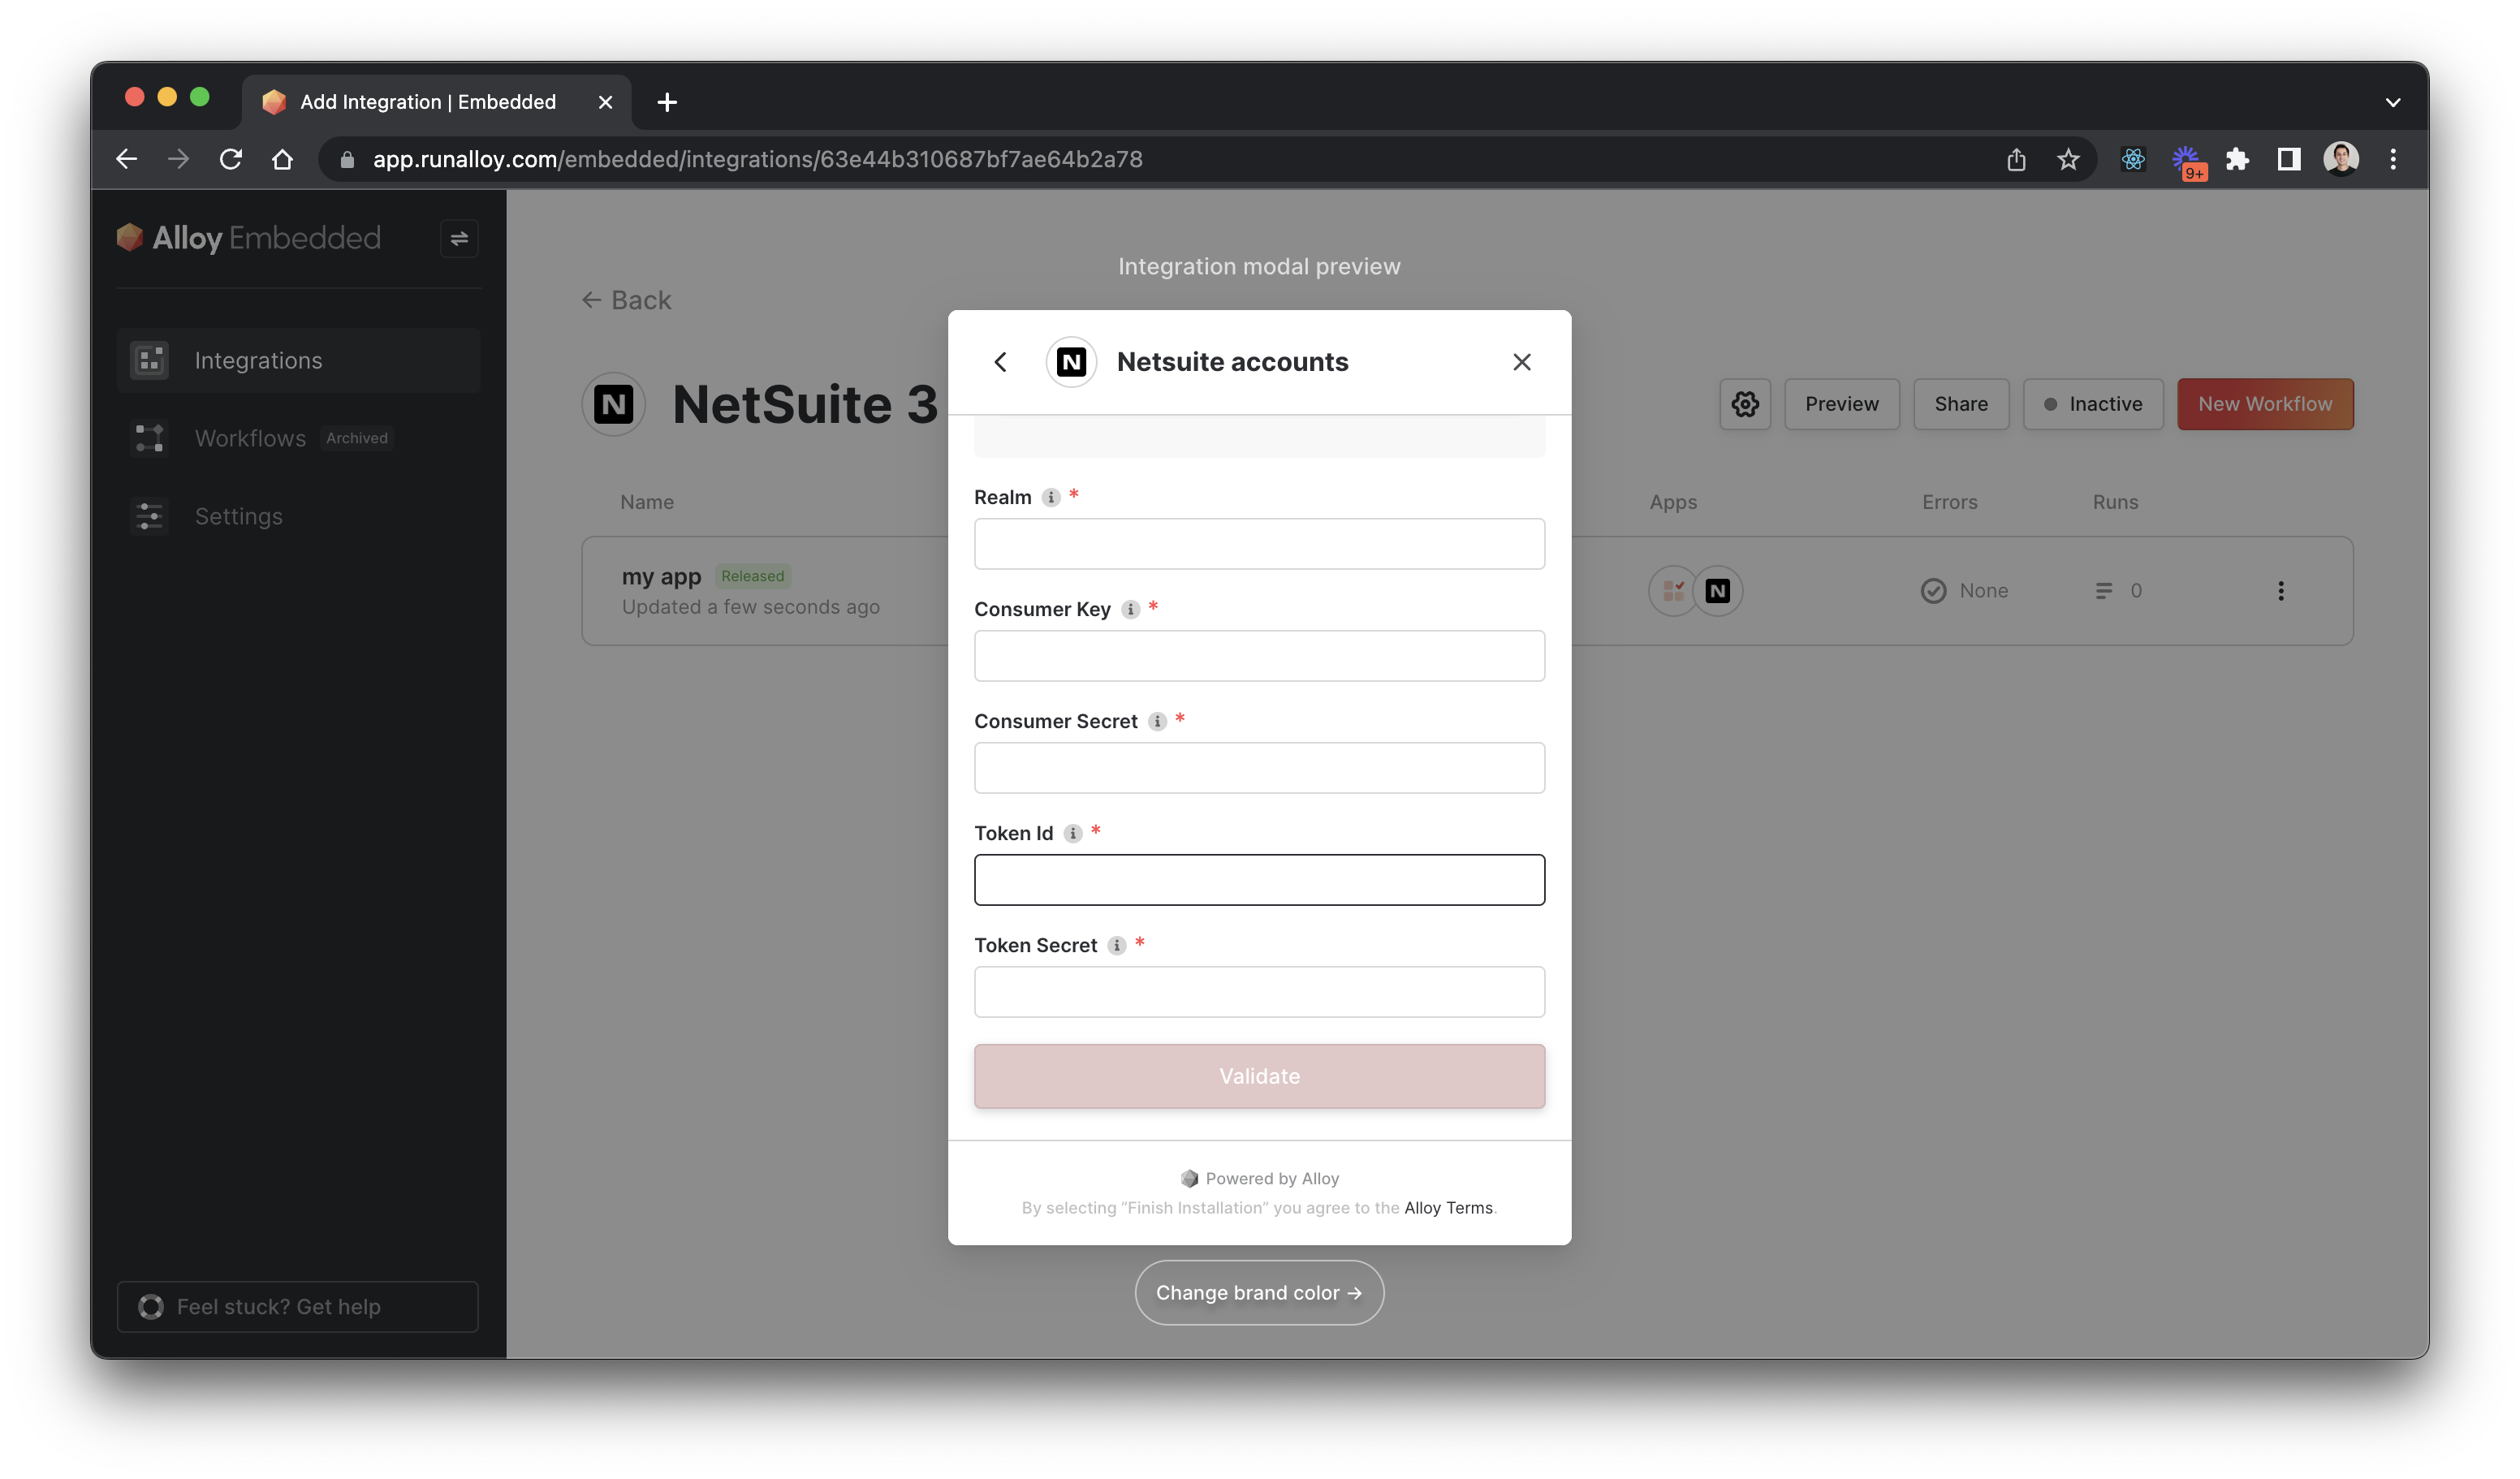Click Change brand color button
This screenshot has height=1479, width=2520.
point(1258,1292)
